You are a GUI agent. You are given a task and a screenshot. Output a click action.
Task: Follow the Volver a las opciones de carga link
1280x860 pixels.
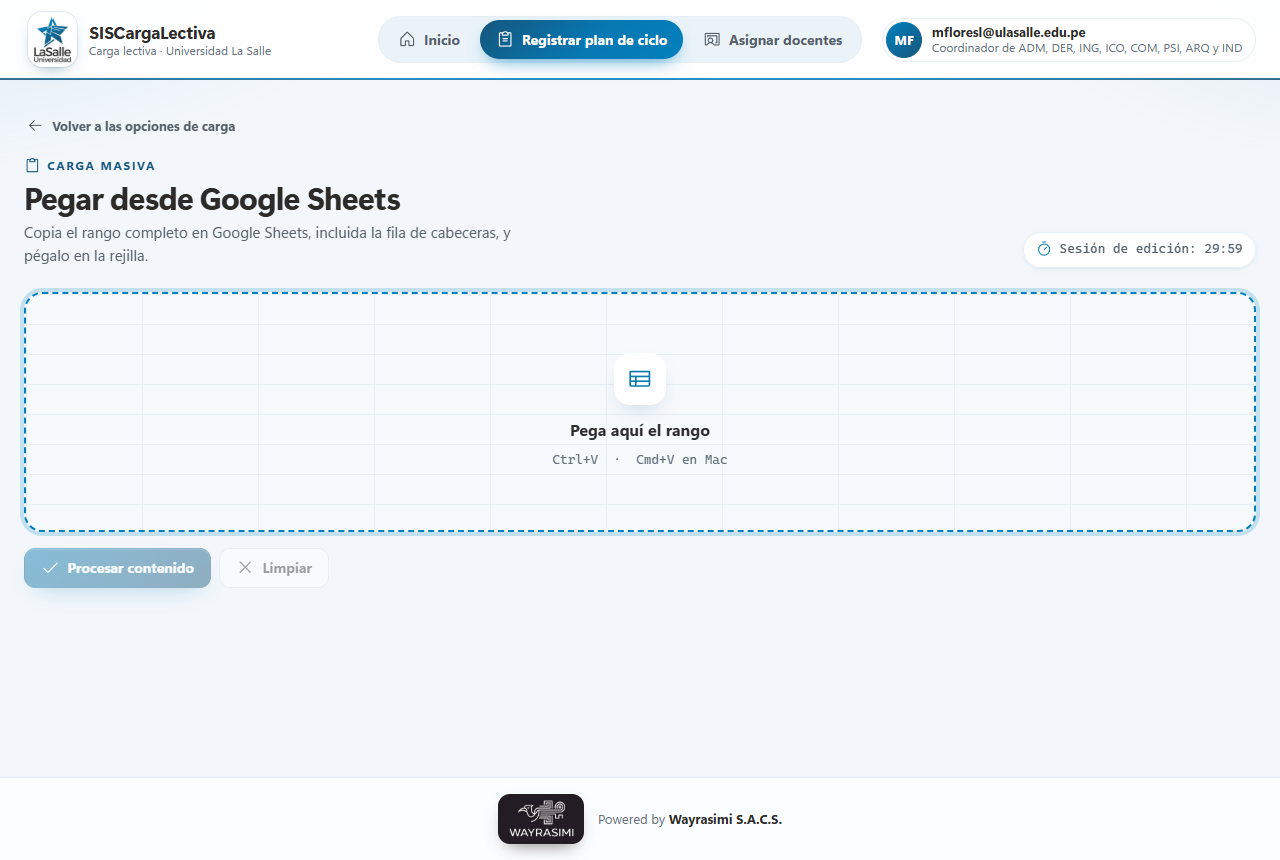[131, 126]
